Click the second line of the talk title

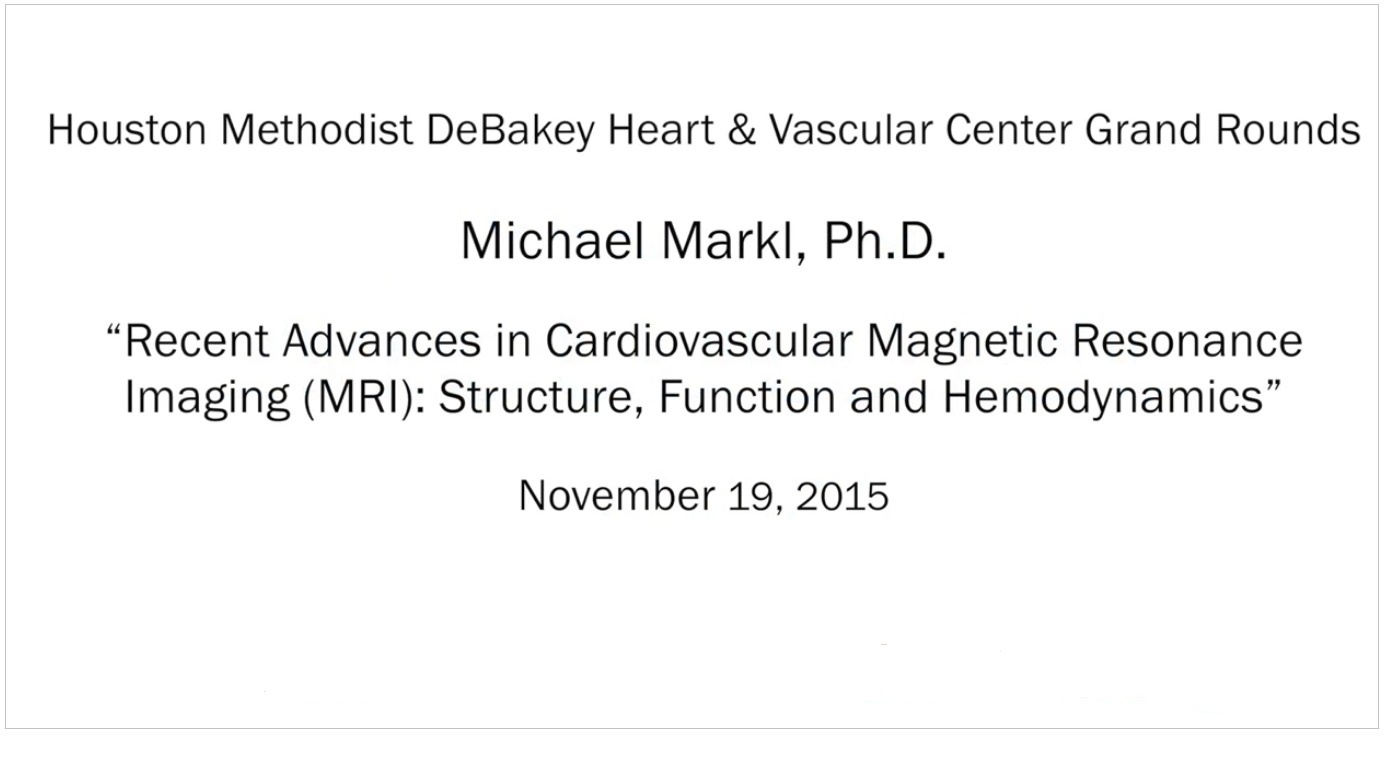703,397
